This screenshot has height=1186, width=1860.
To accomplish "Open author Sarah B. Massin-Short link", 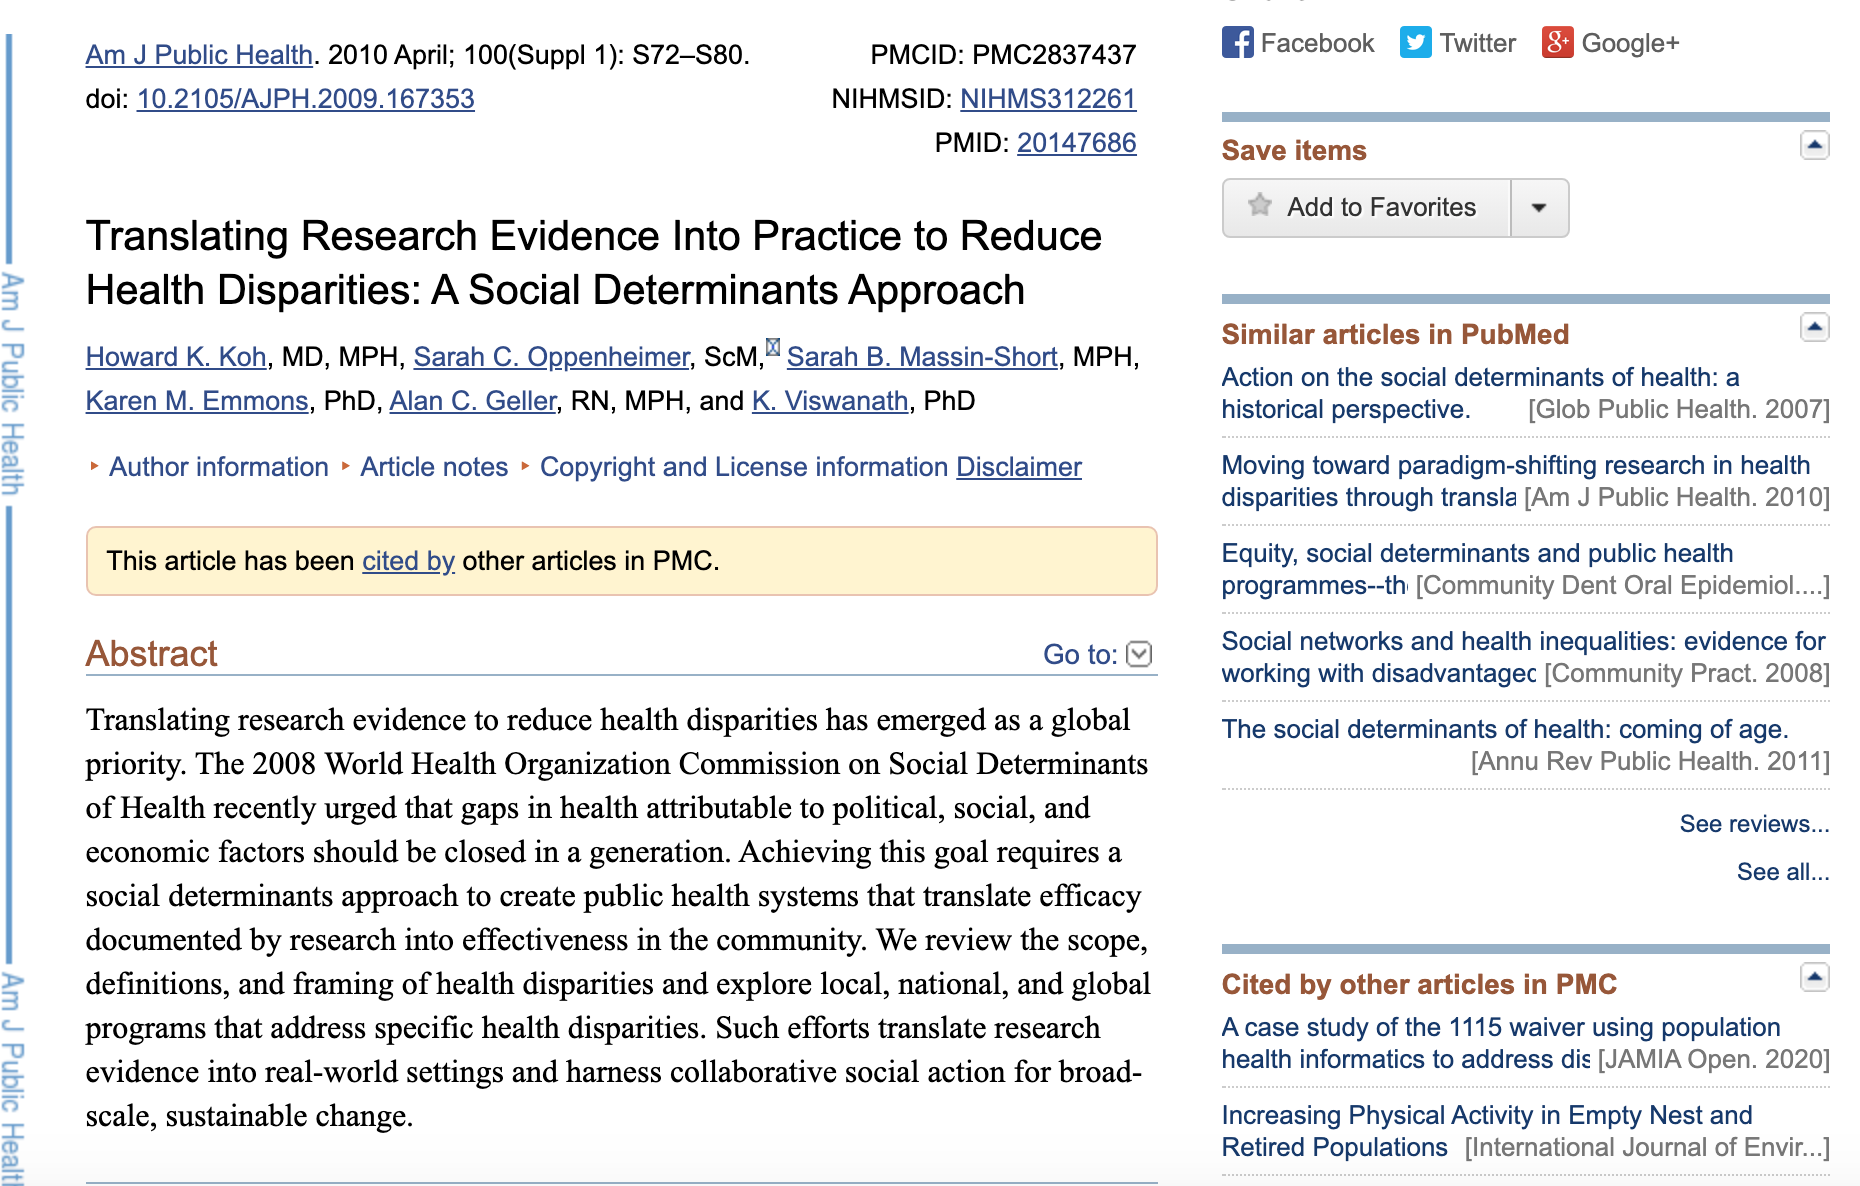I will (x=922, y=357).
